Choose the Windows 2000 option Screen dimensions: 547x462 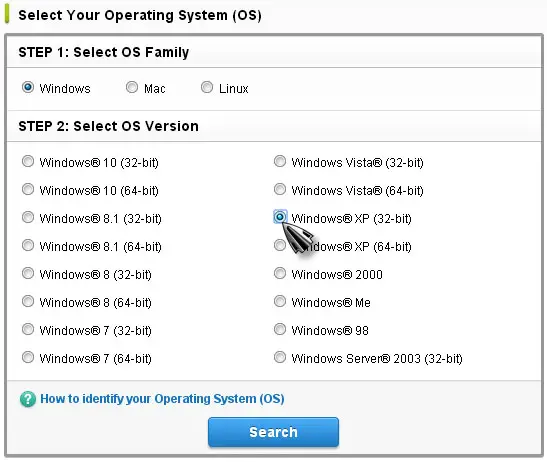[x=280, y=273]
